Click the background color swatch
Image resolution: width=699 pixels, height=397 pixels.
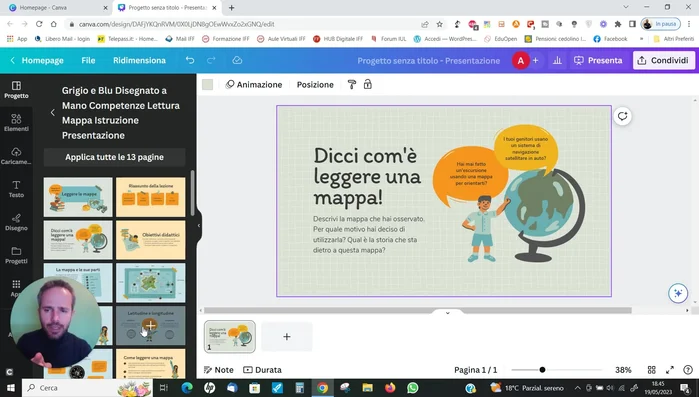pos(207,84)
